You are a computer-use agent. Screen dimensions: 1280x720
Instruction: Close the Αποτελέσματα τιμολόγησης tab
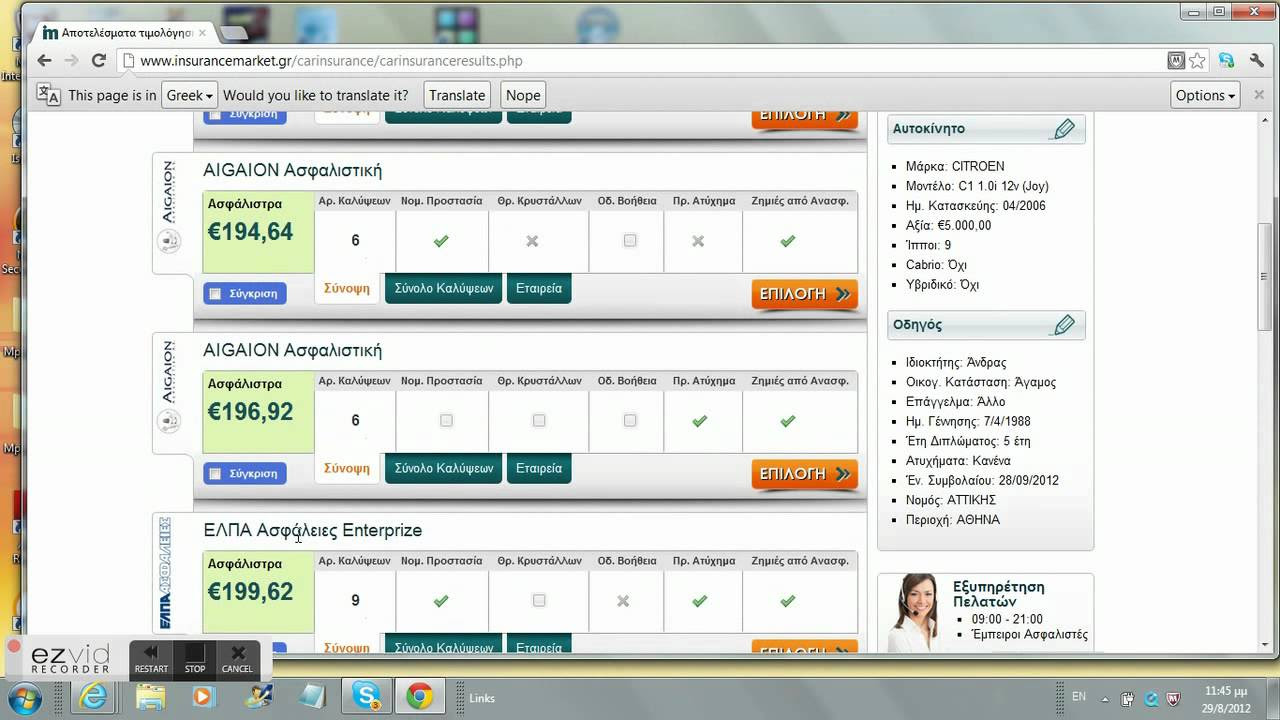201,33
